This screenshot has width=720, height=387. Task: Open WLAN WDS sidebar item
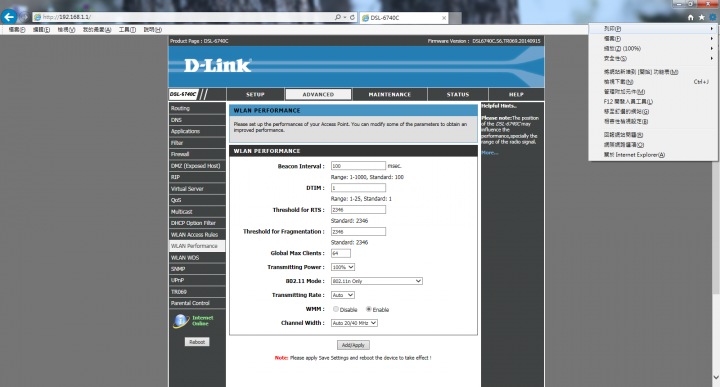[x=197, y=258]
